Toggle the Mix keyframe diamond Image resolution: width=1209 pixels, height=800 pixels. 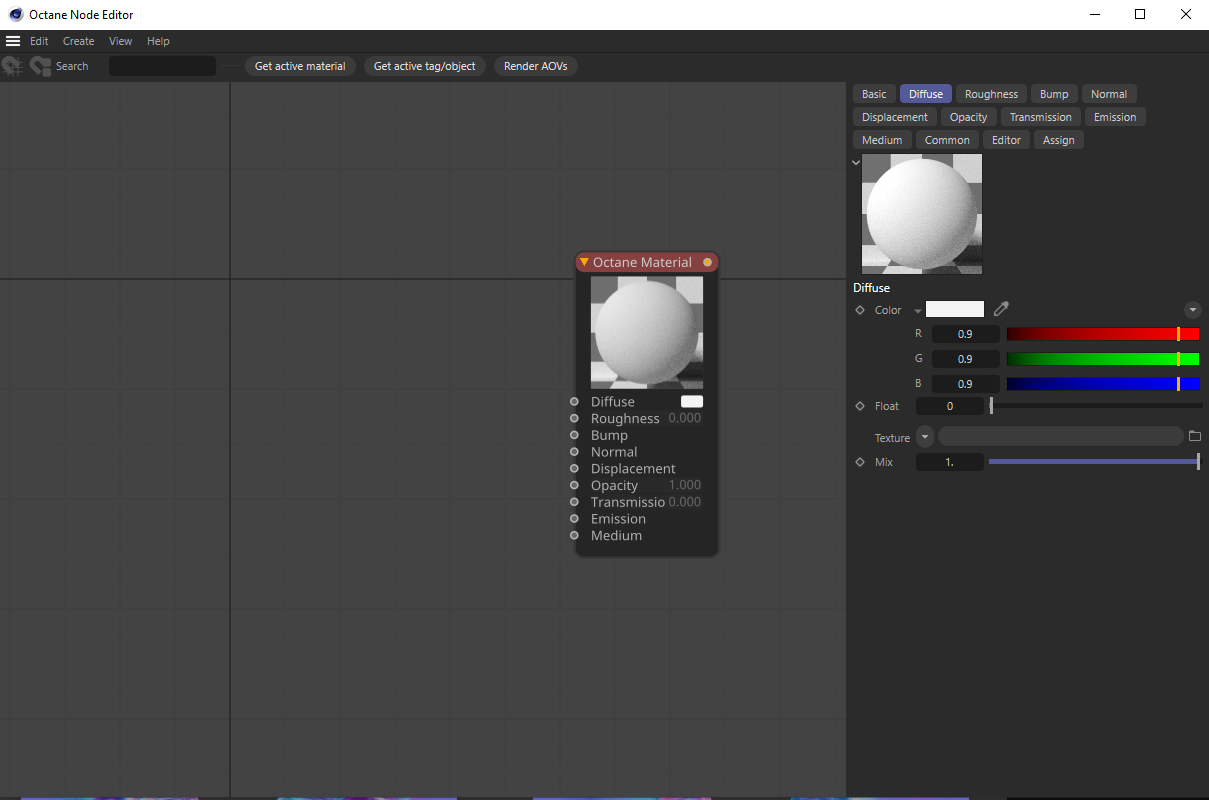tap(860, 462)
